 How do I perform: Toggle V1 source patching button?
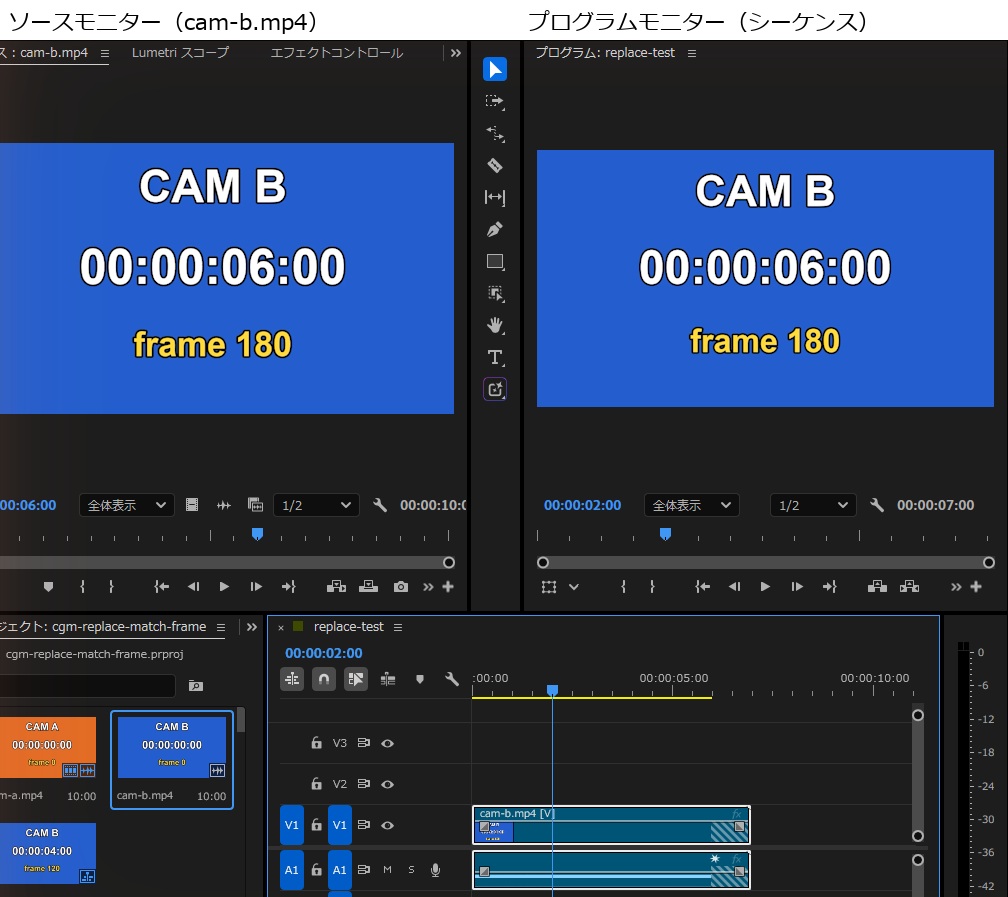click(292, 825)
